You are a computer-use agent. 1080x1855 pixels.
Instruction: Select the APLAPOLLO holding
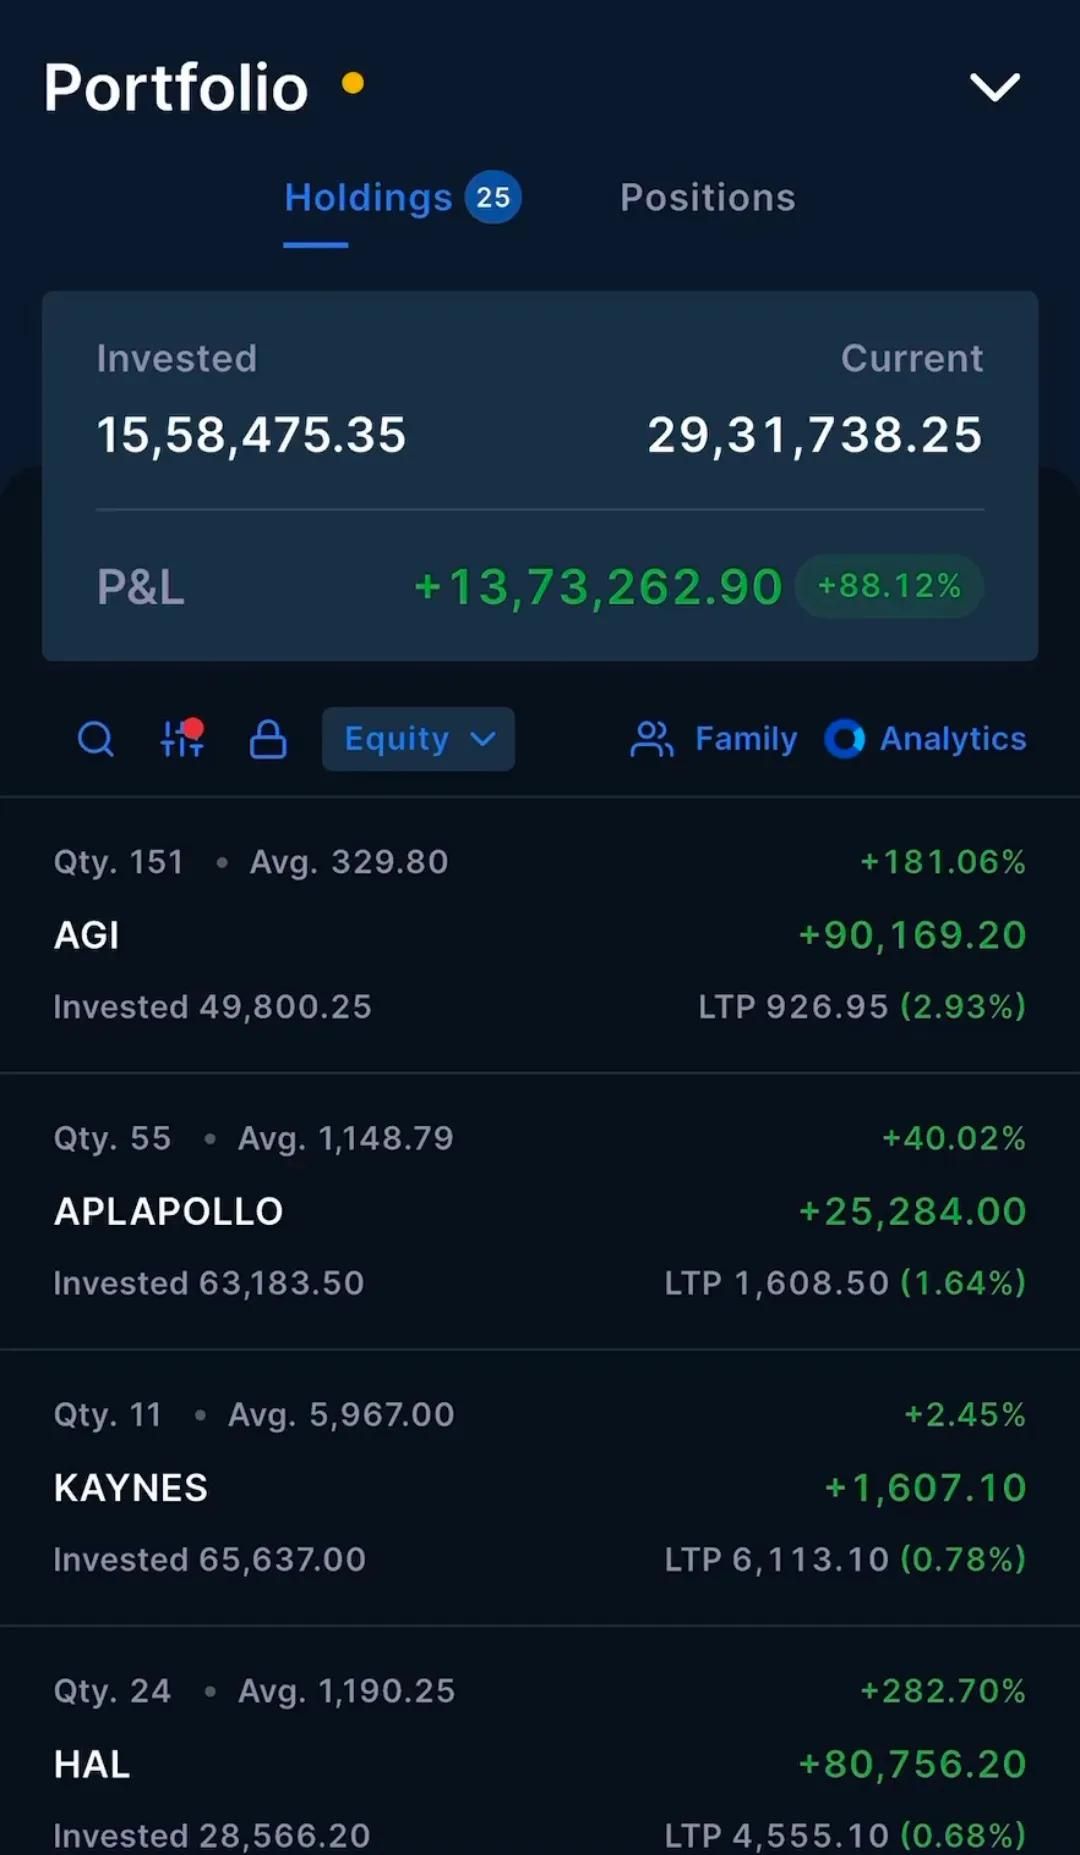pos(540,1211)
